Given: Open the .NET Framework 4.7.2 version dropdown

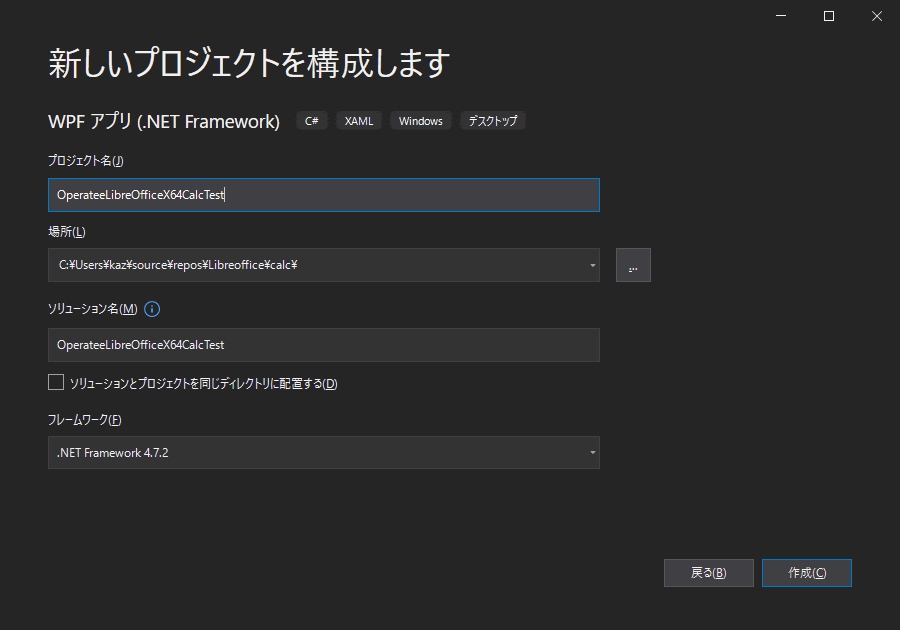Looking at the screenshot, I should click(x=324, y=453).
